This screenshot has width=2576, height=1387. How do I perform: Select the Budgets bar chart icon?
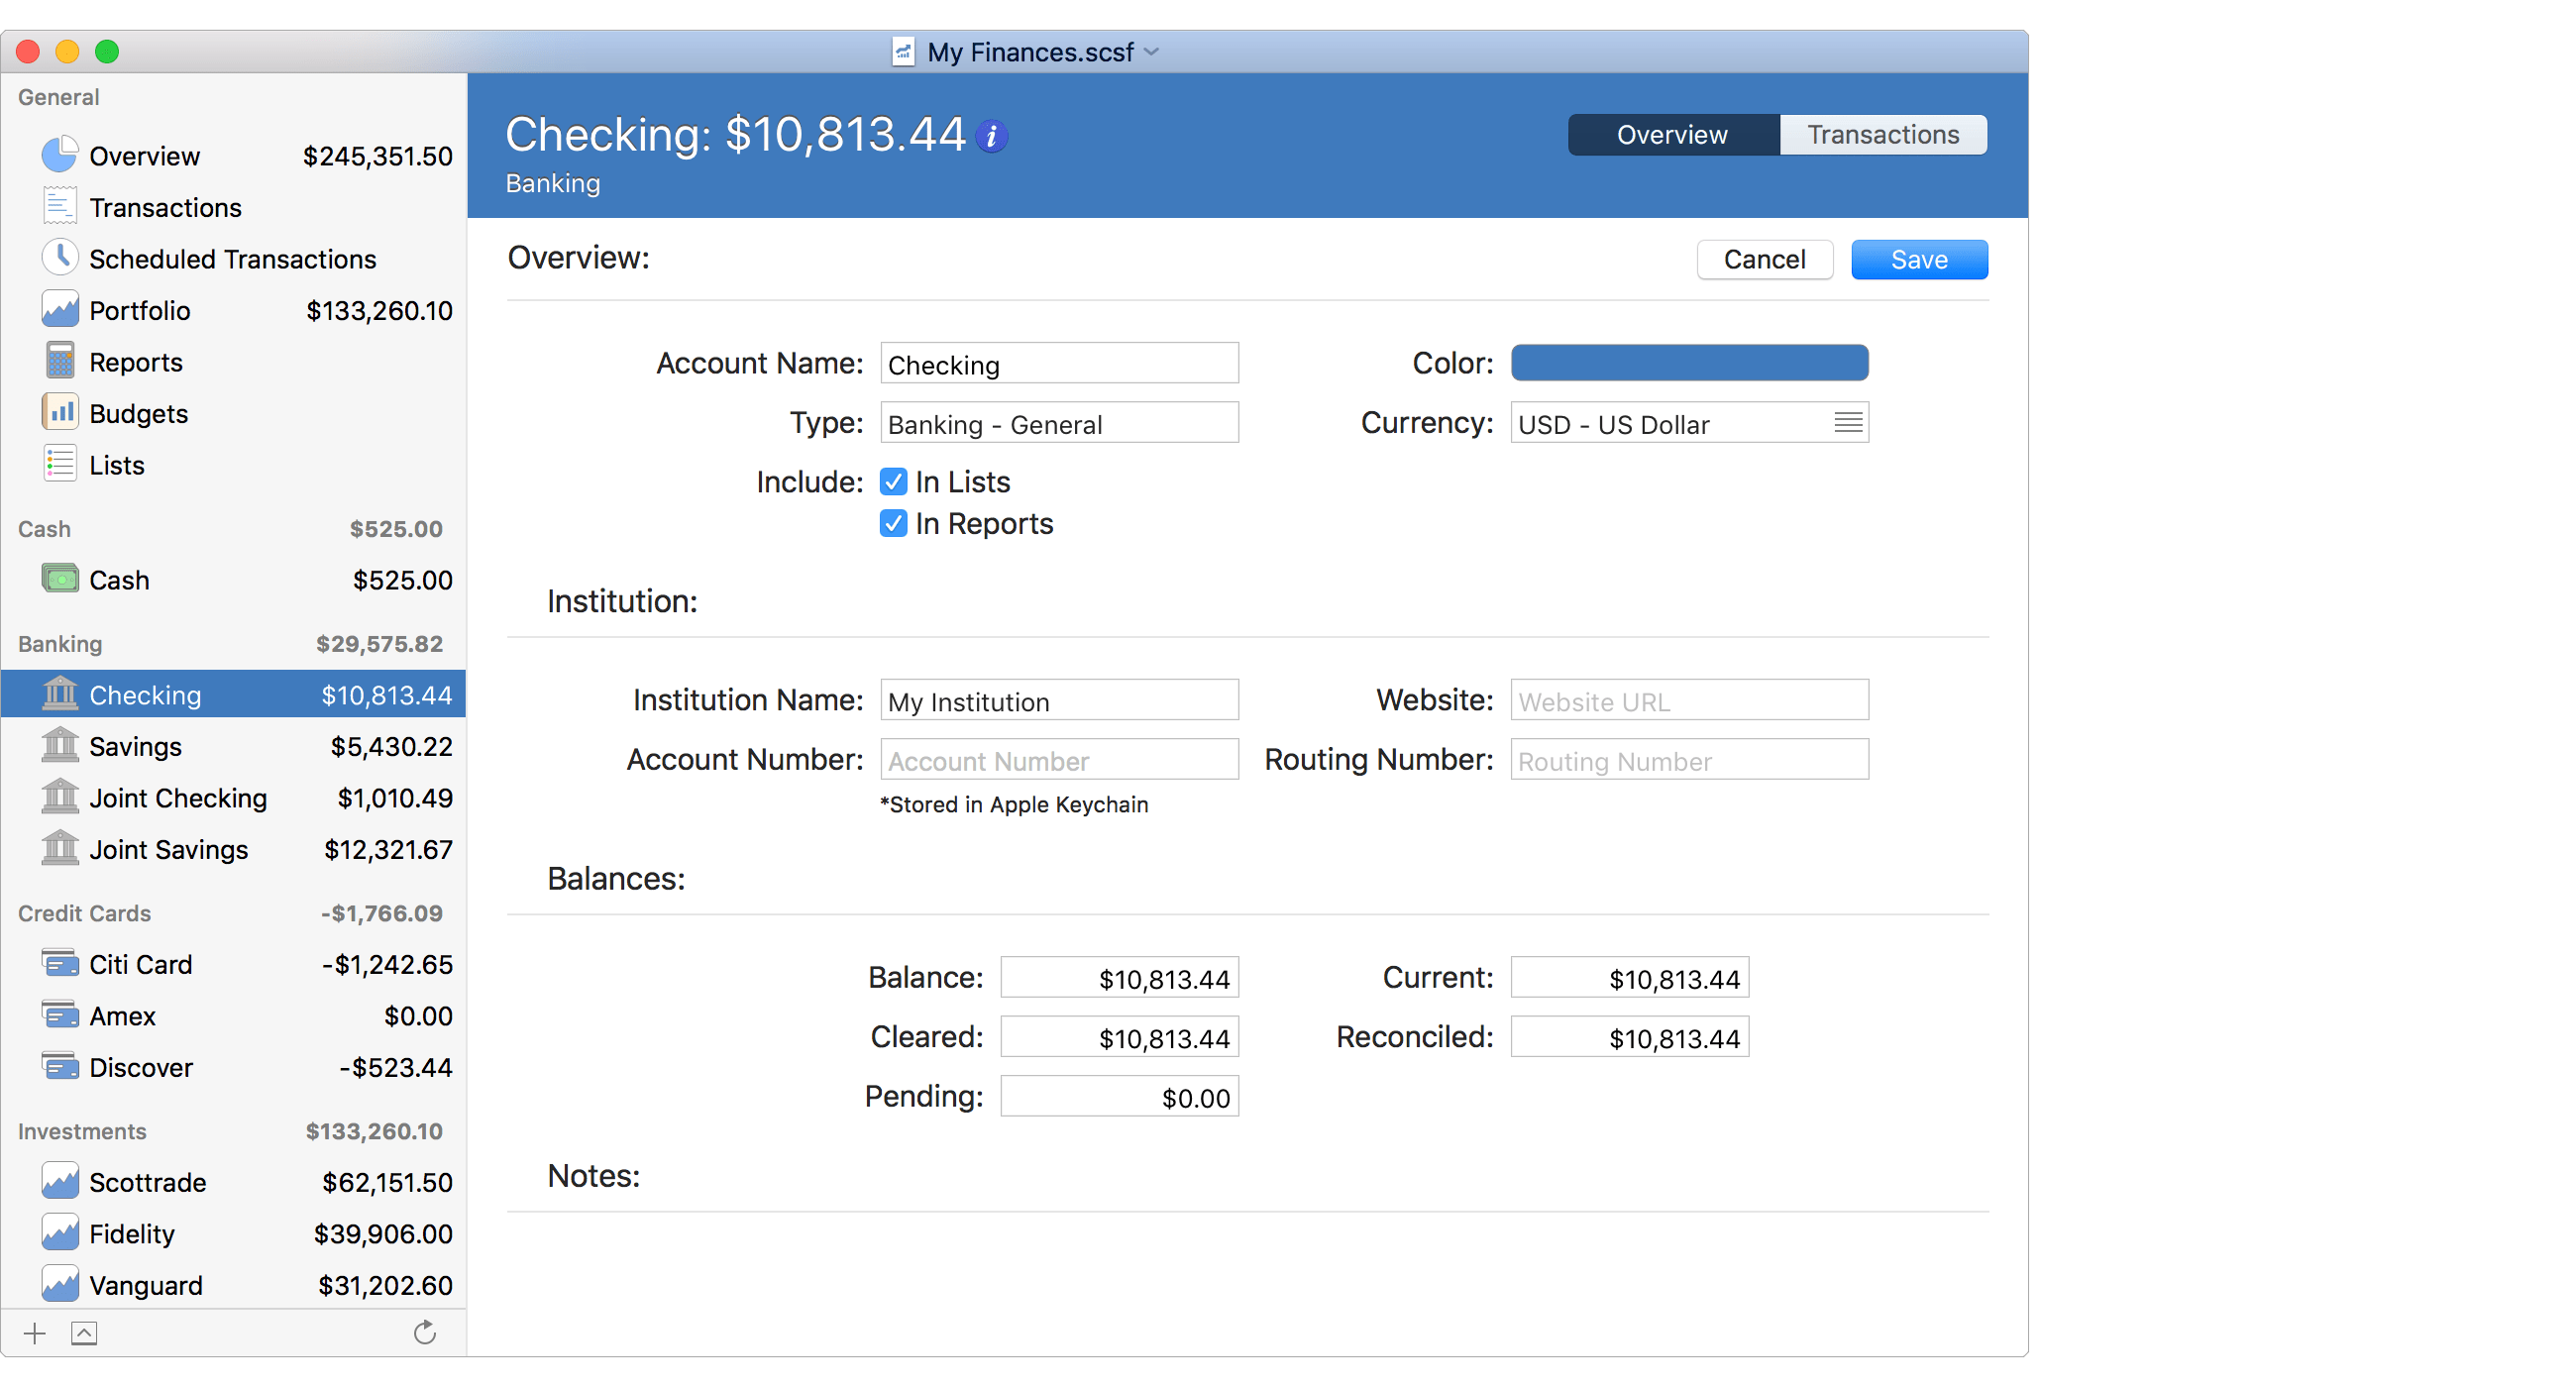click(x=60, y=412)
